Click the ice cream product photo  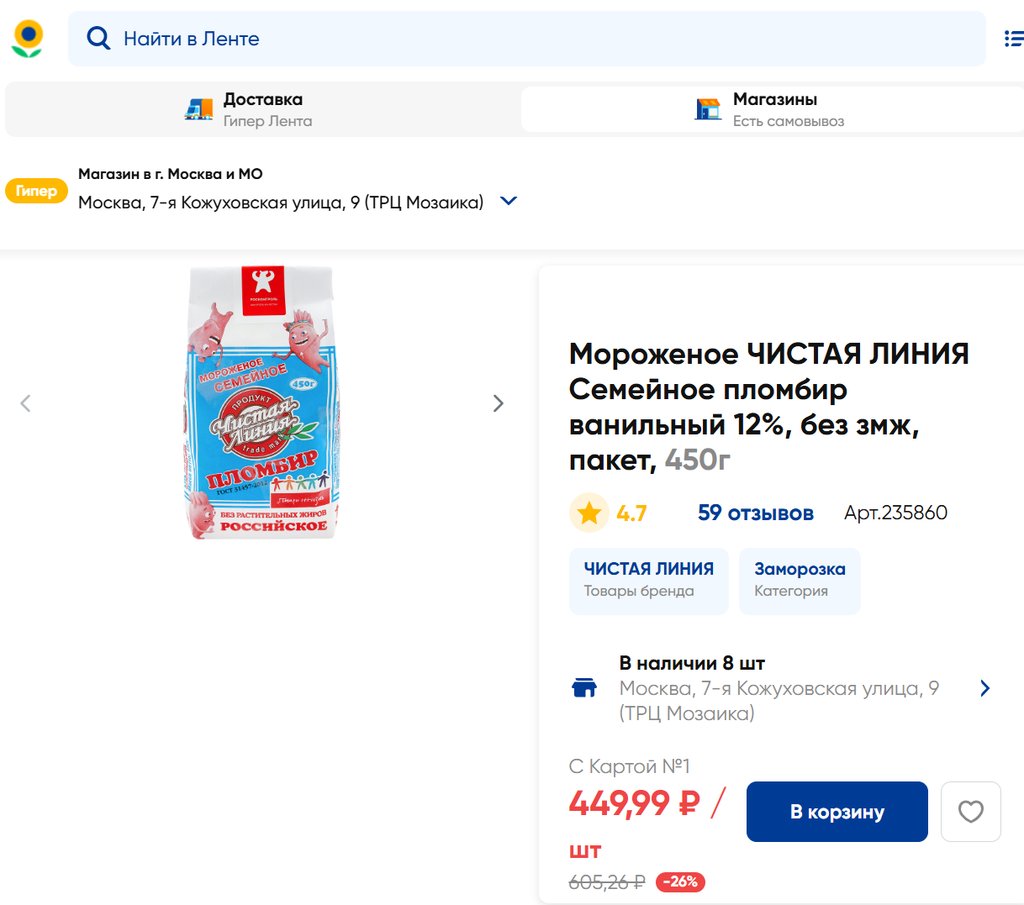click(x=262, y=403)
